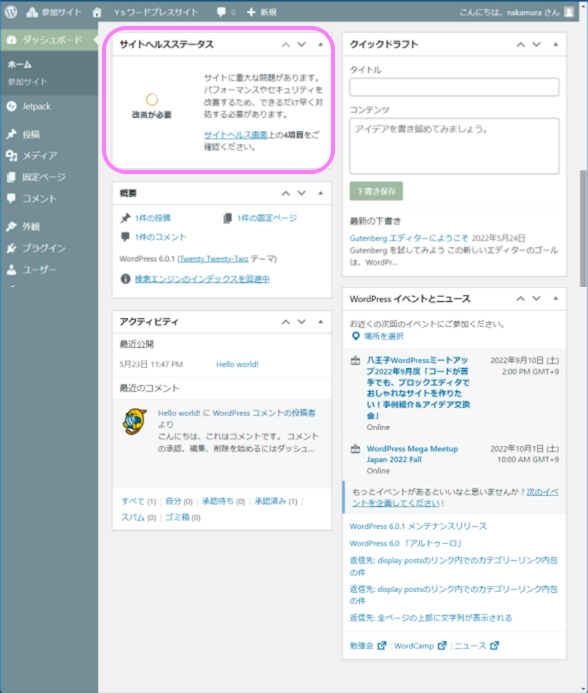Click external-link icon beside ニュース

pyautogui.click(x=494, y=646)
